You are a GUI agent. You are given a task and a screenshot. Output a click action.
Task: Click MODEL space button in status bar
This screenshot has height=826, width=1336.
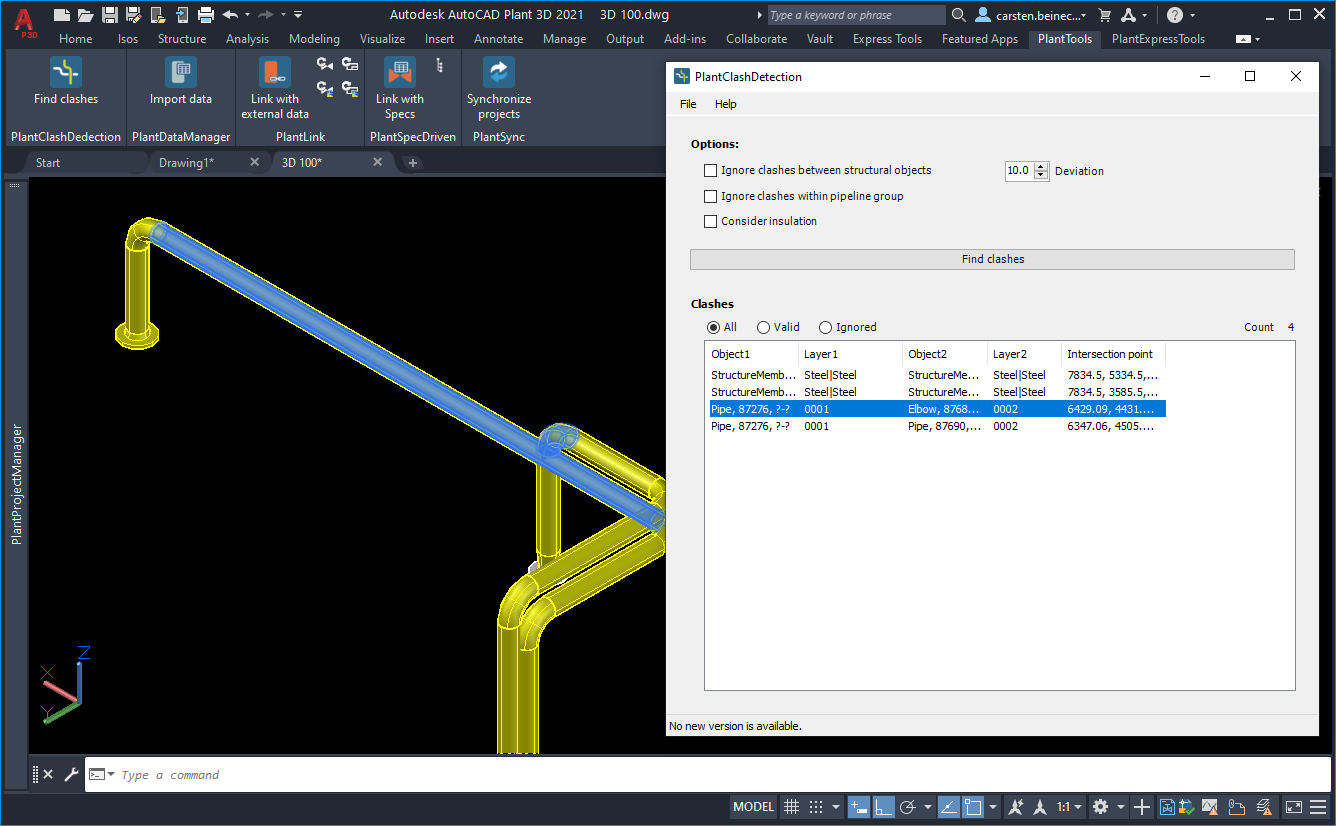(754, 807)
